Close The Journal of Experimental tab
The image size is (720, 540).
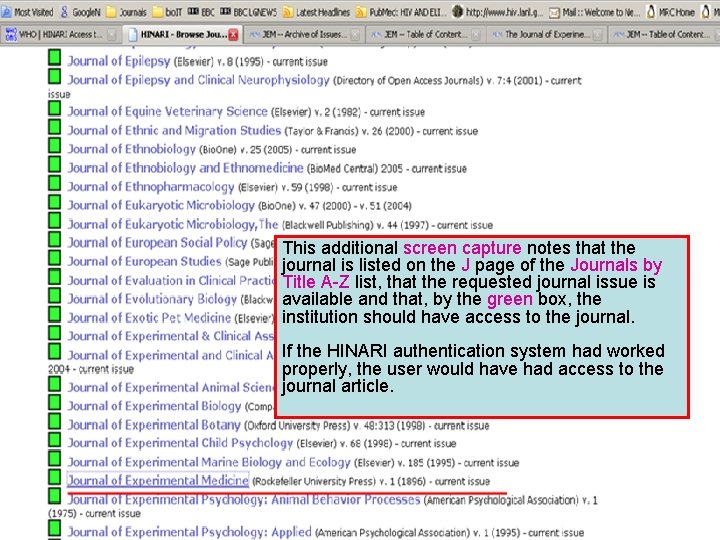pos(597,34)
